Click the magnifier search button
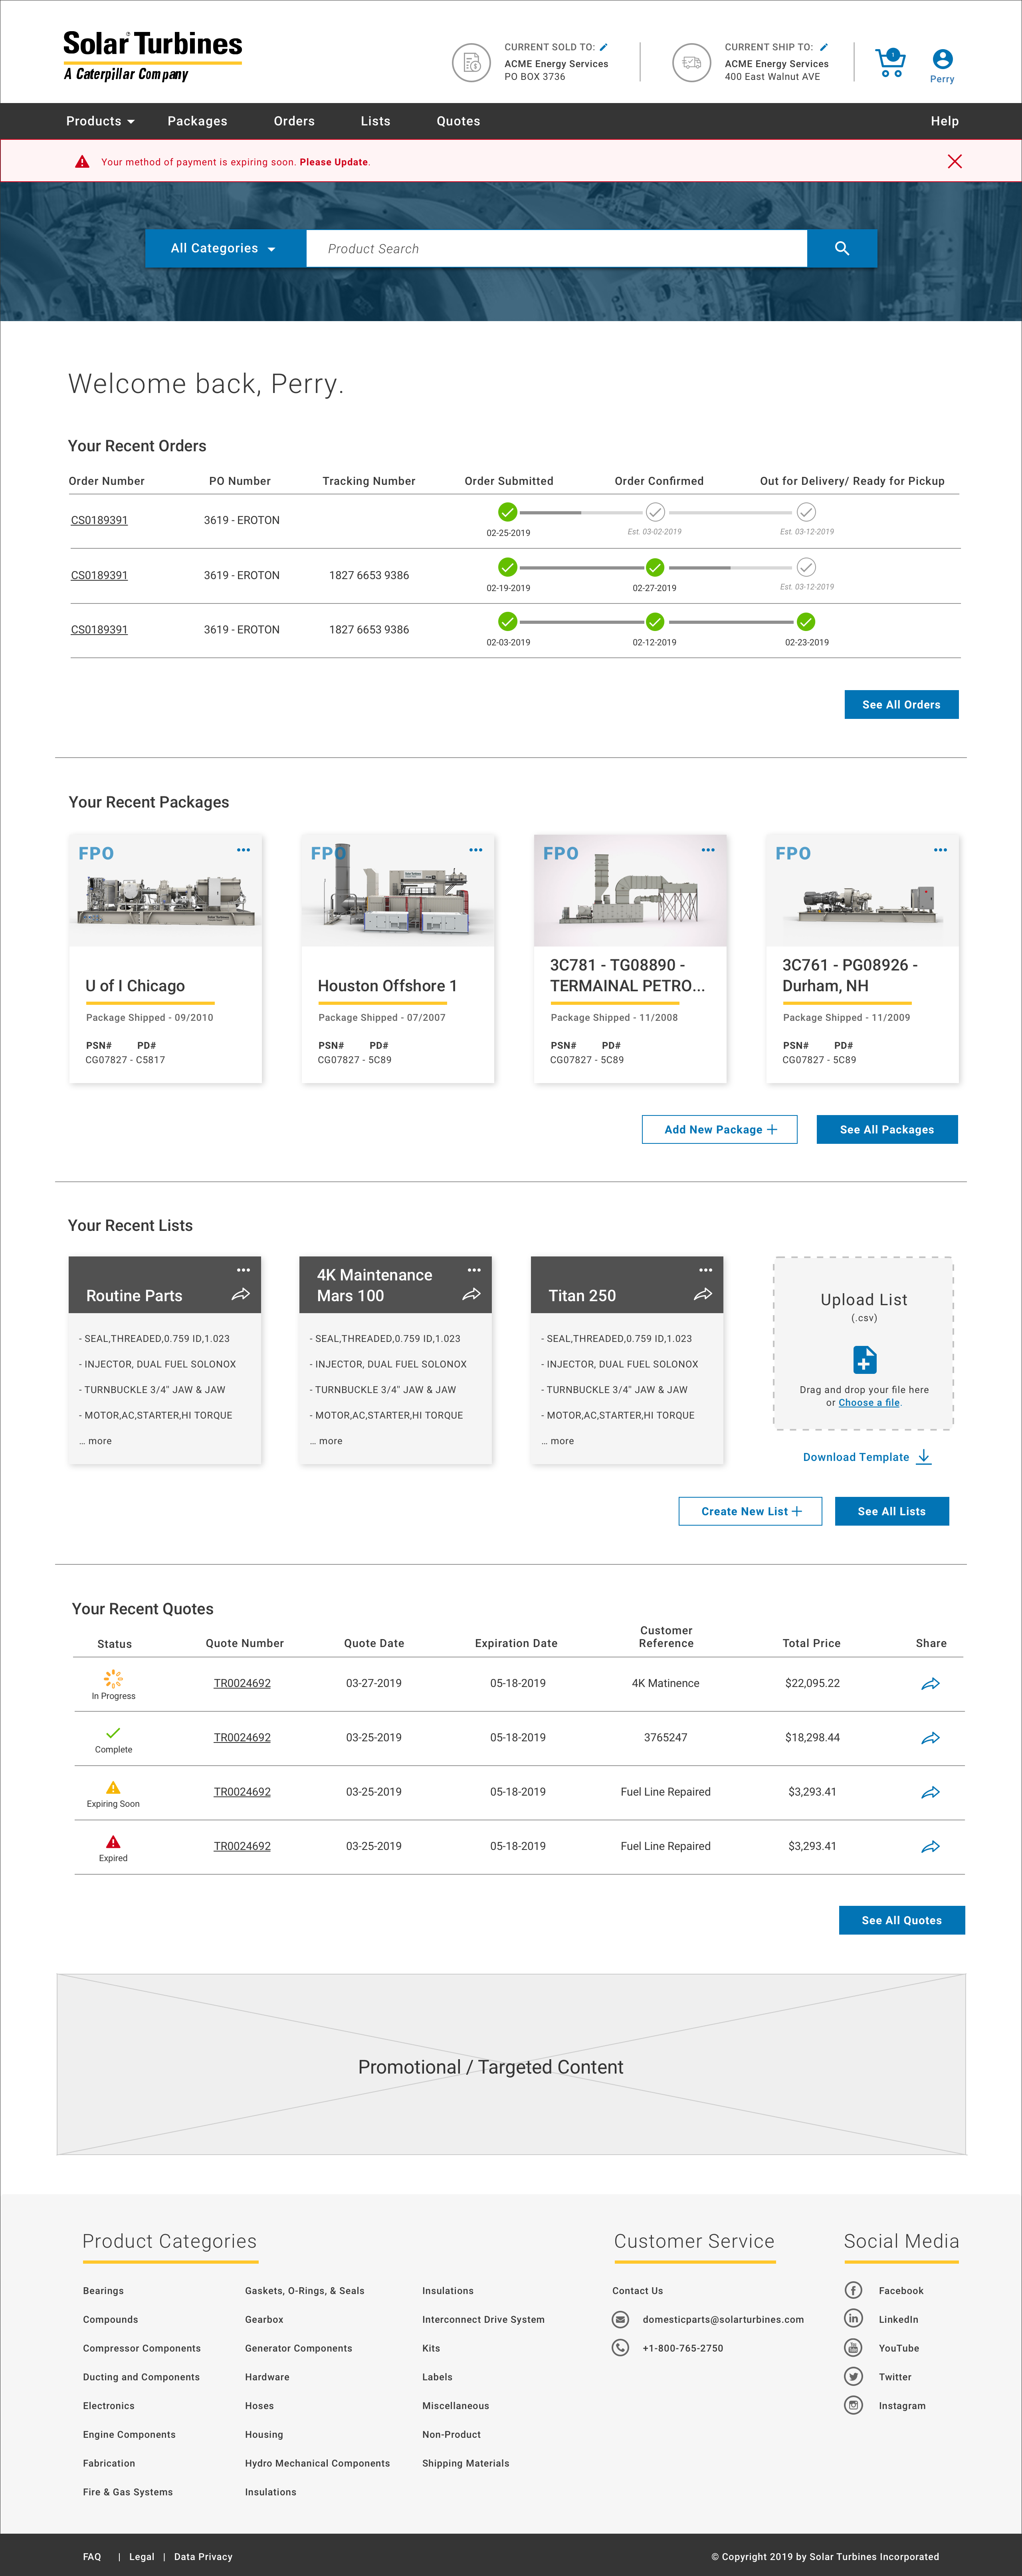Viewport: 1022px width, 2576px height. [842, 249]
